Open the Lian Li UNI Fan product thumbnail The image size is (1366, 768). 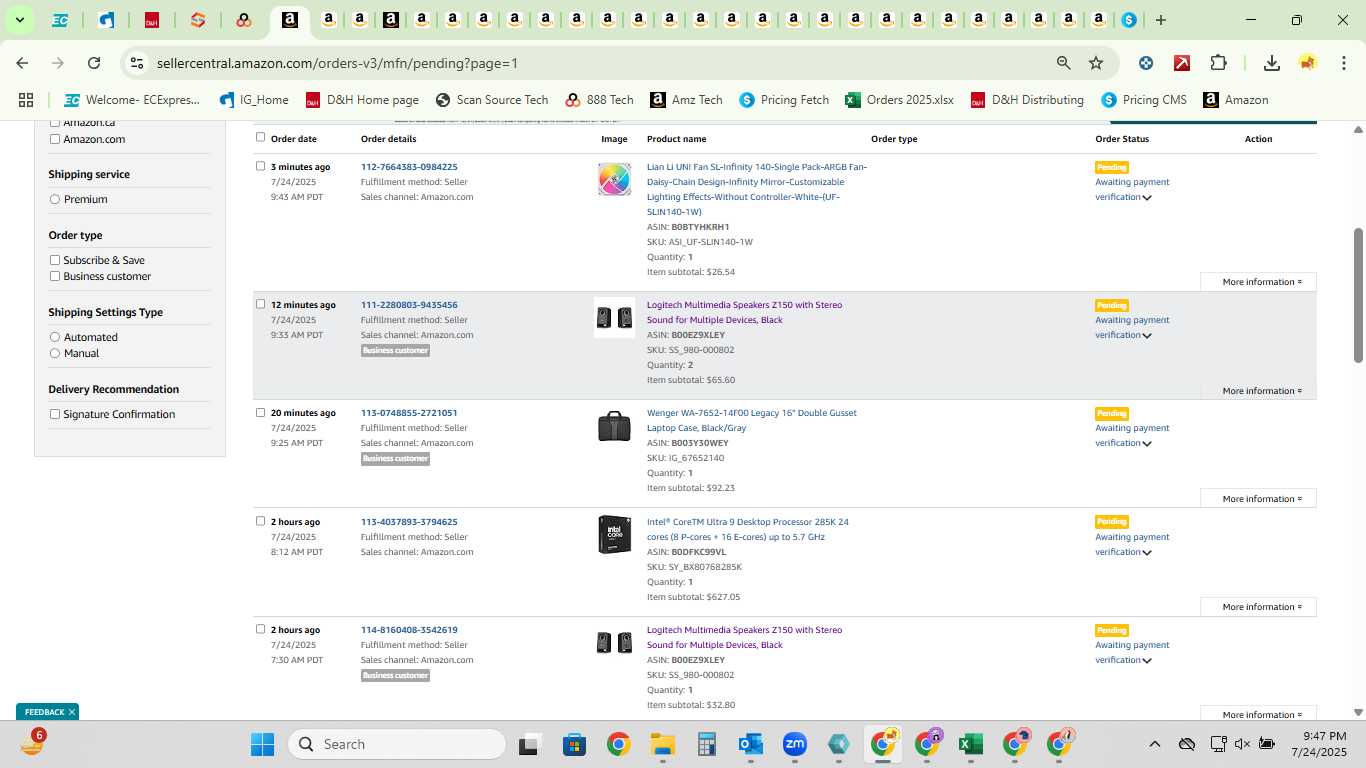pyautogui.click(x=614, y=179)
